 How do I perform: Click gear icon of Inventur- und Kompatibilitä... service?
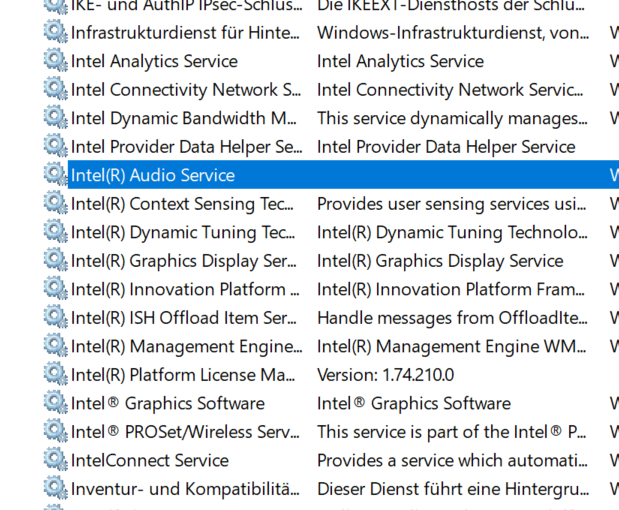(x=55, y=490)
